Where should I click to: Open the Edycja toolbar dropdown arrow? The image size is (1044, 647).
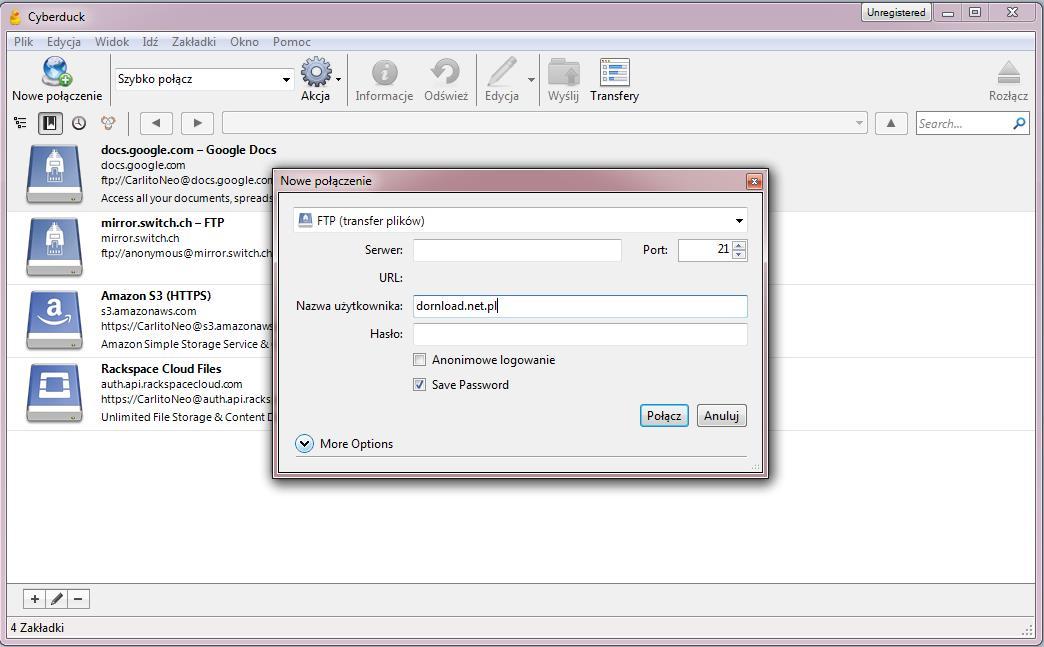pos(531,80)
